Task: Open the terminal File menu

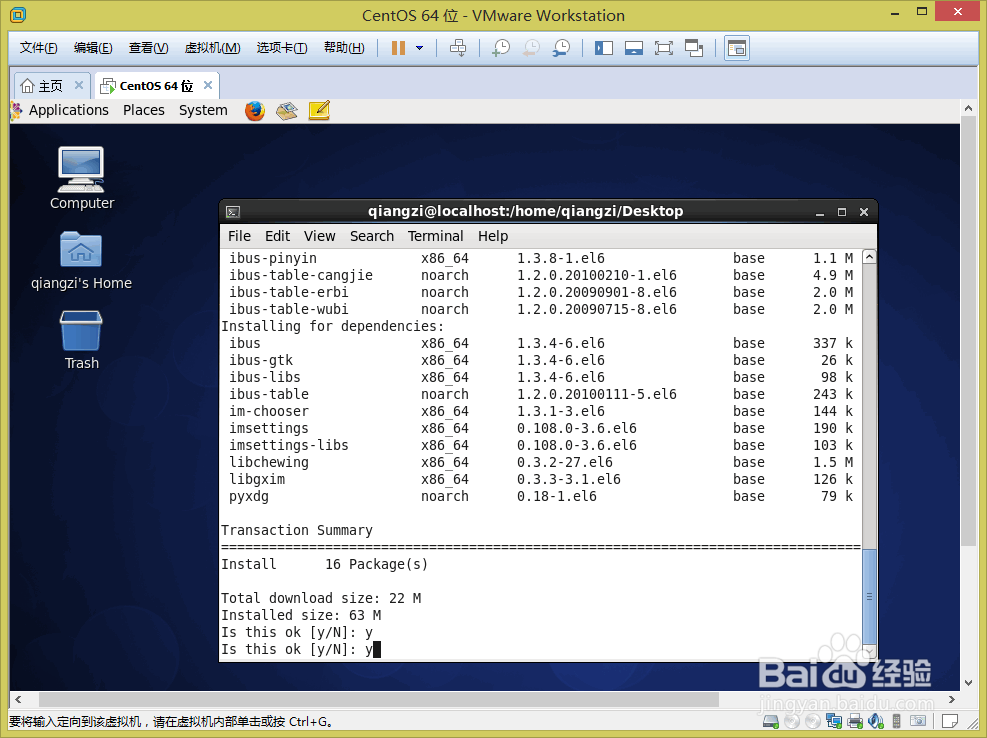Action: (x=239, y=236)
